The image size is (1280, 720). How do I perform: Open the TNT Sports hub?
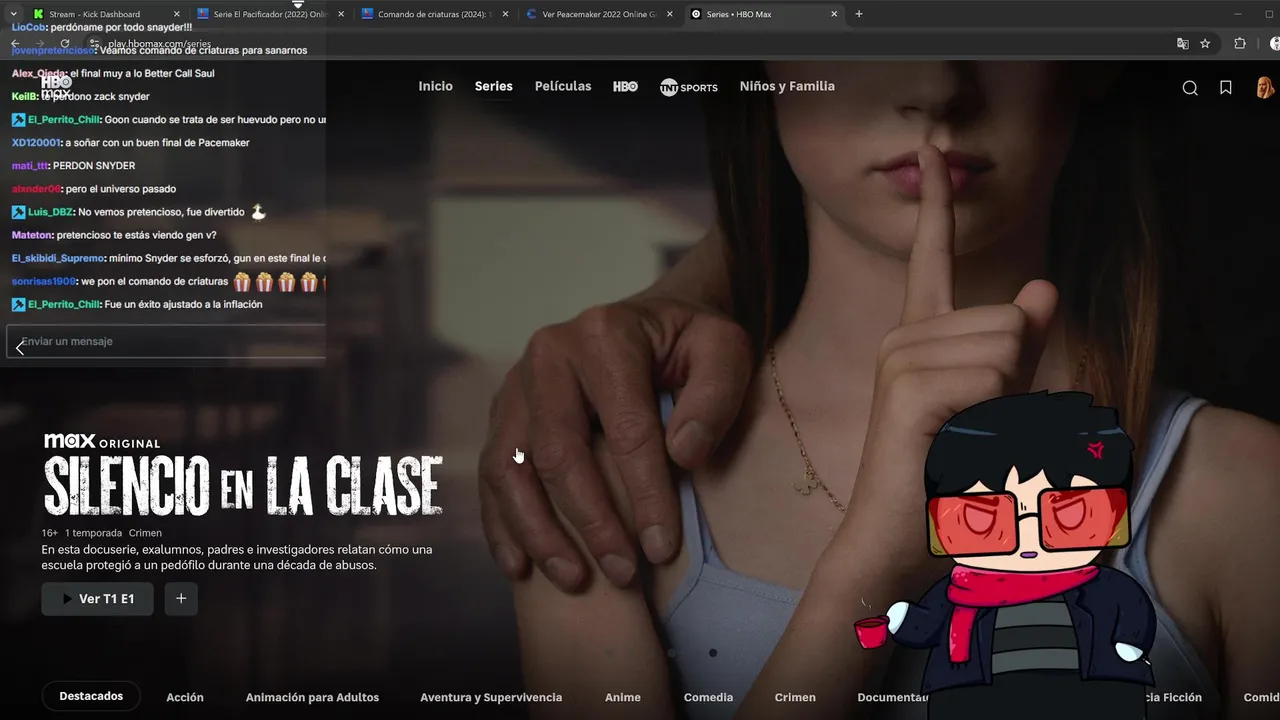point(688,87)
